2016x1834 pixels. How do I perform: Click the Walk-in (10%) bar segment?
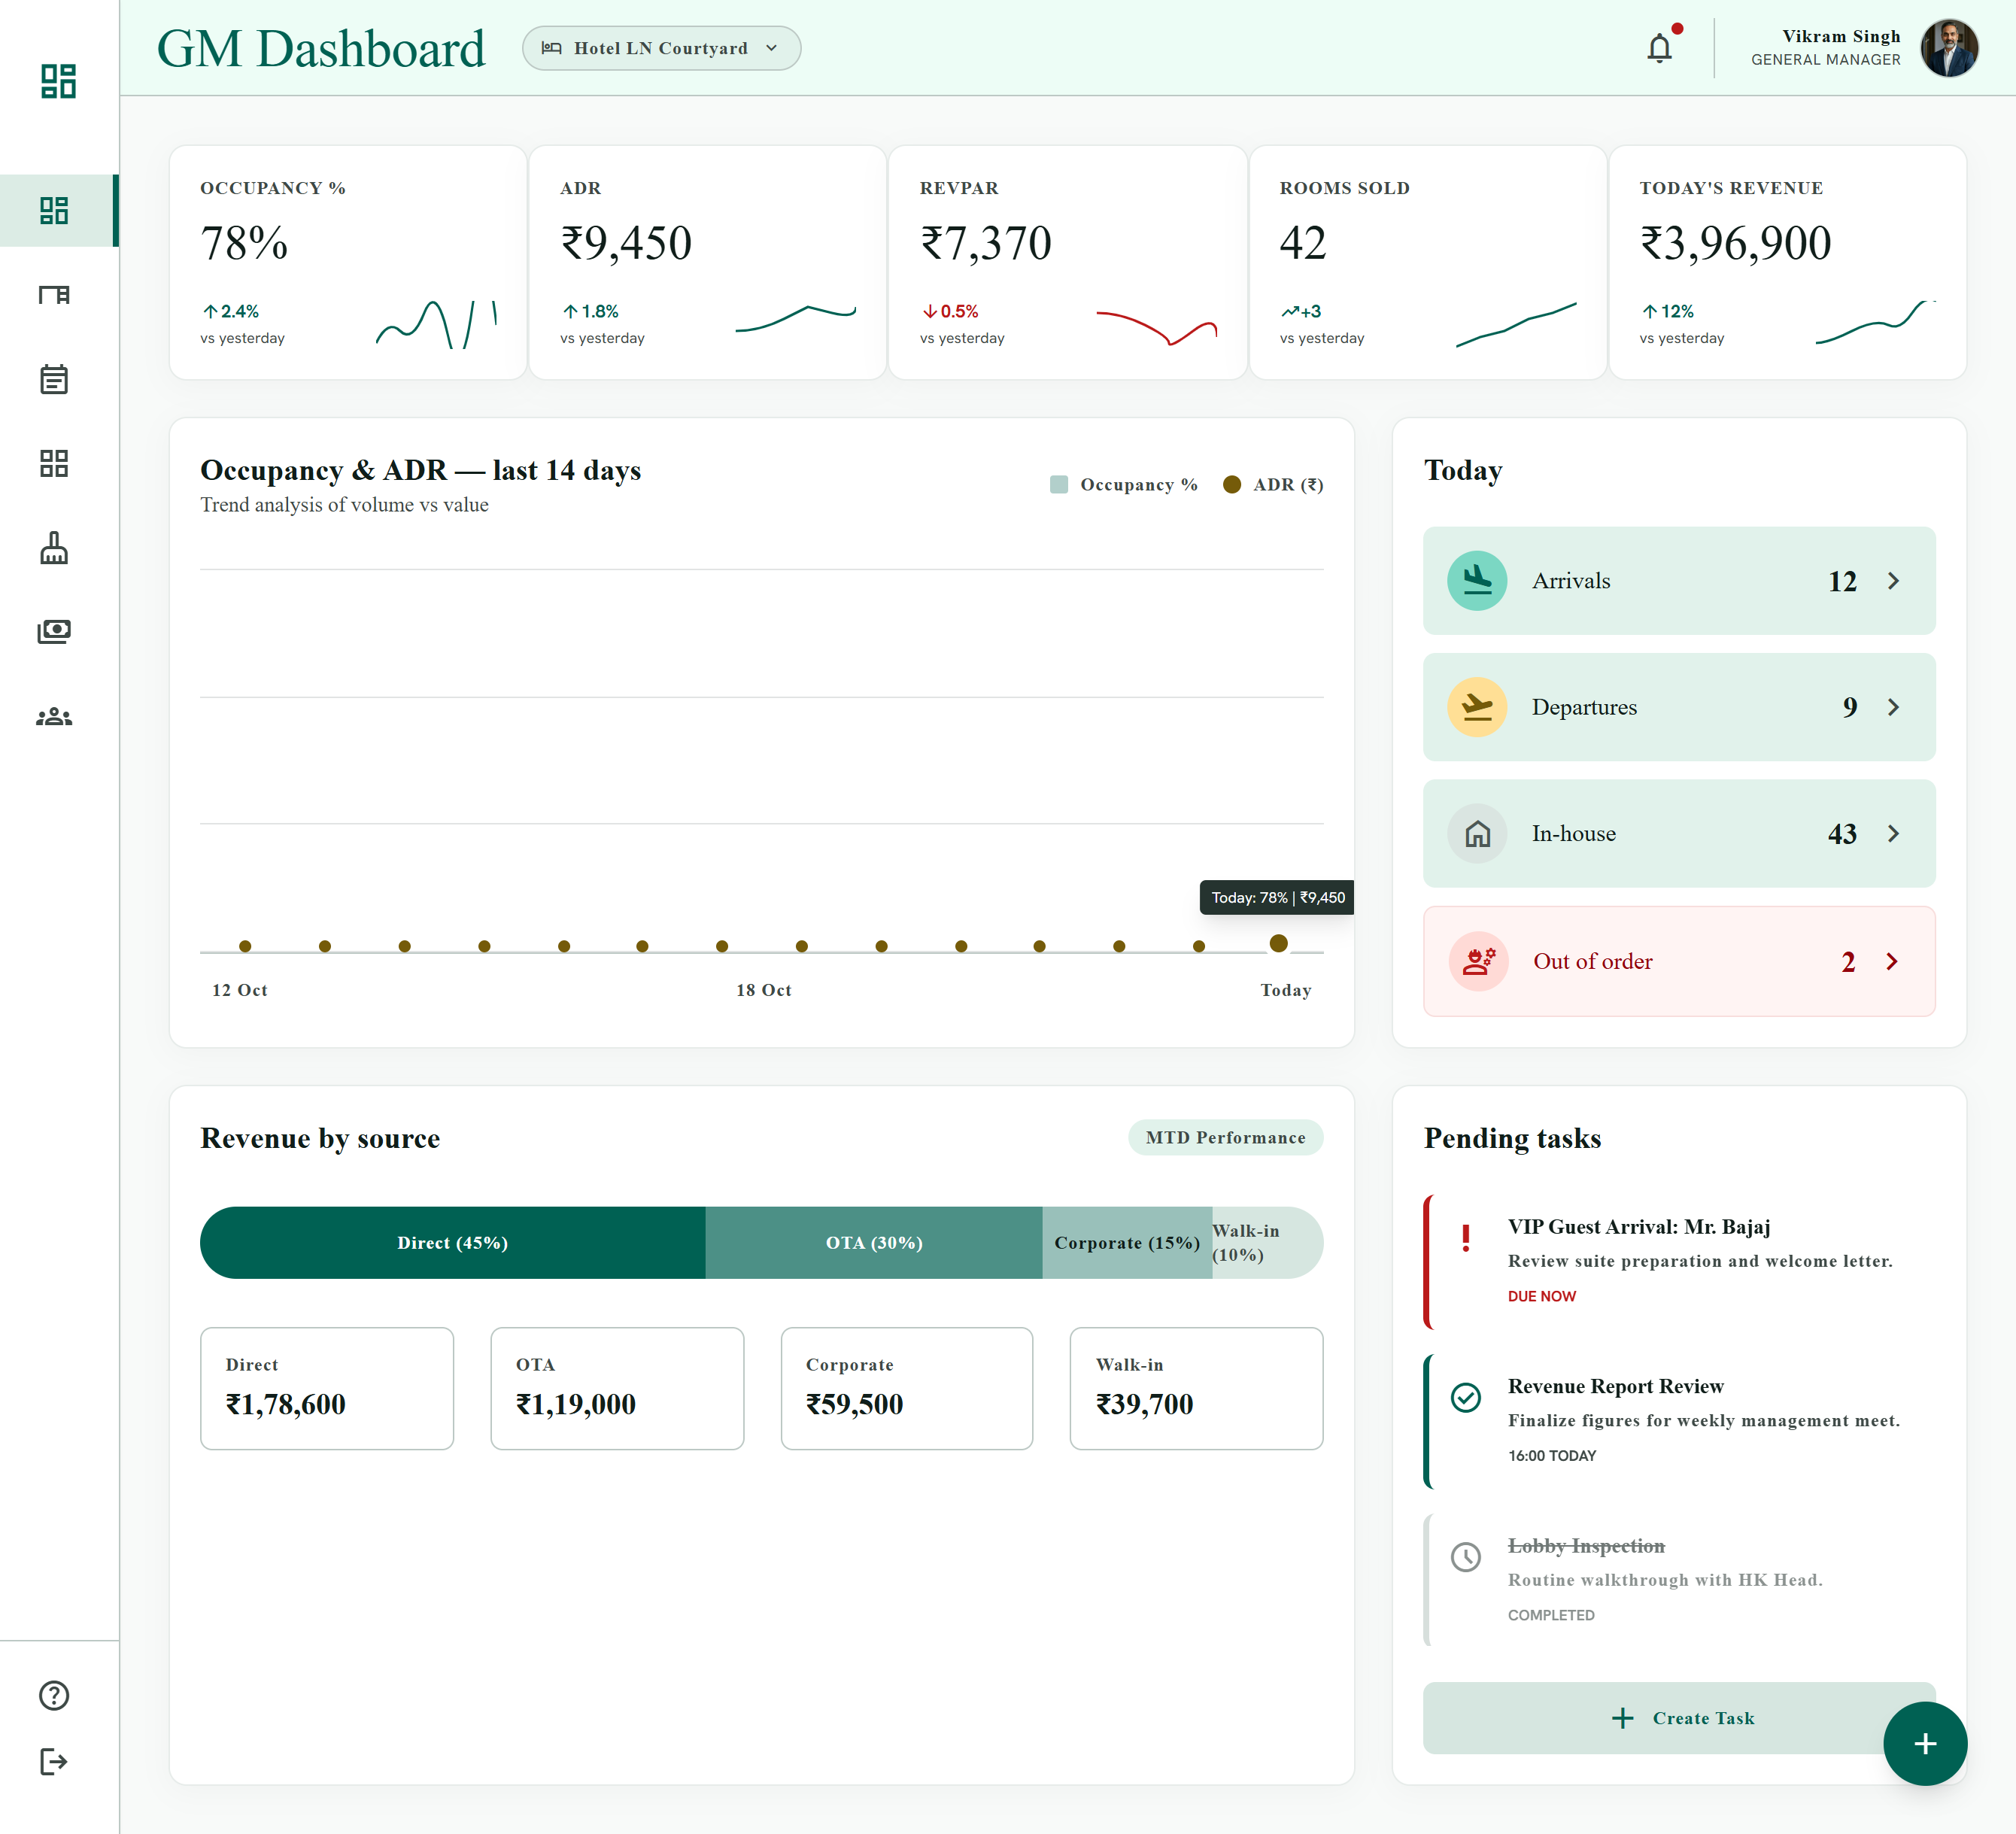(x=1267, y=1242)
